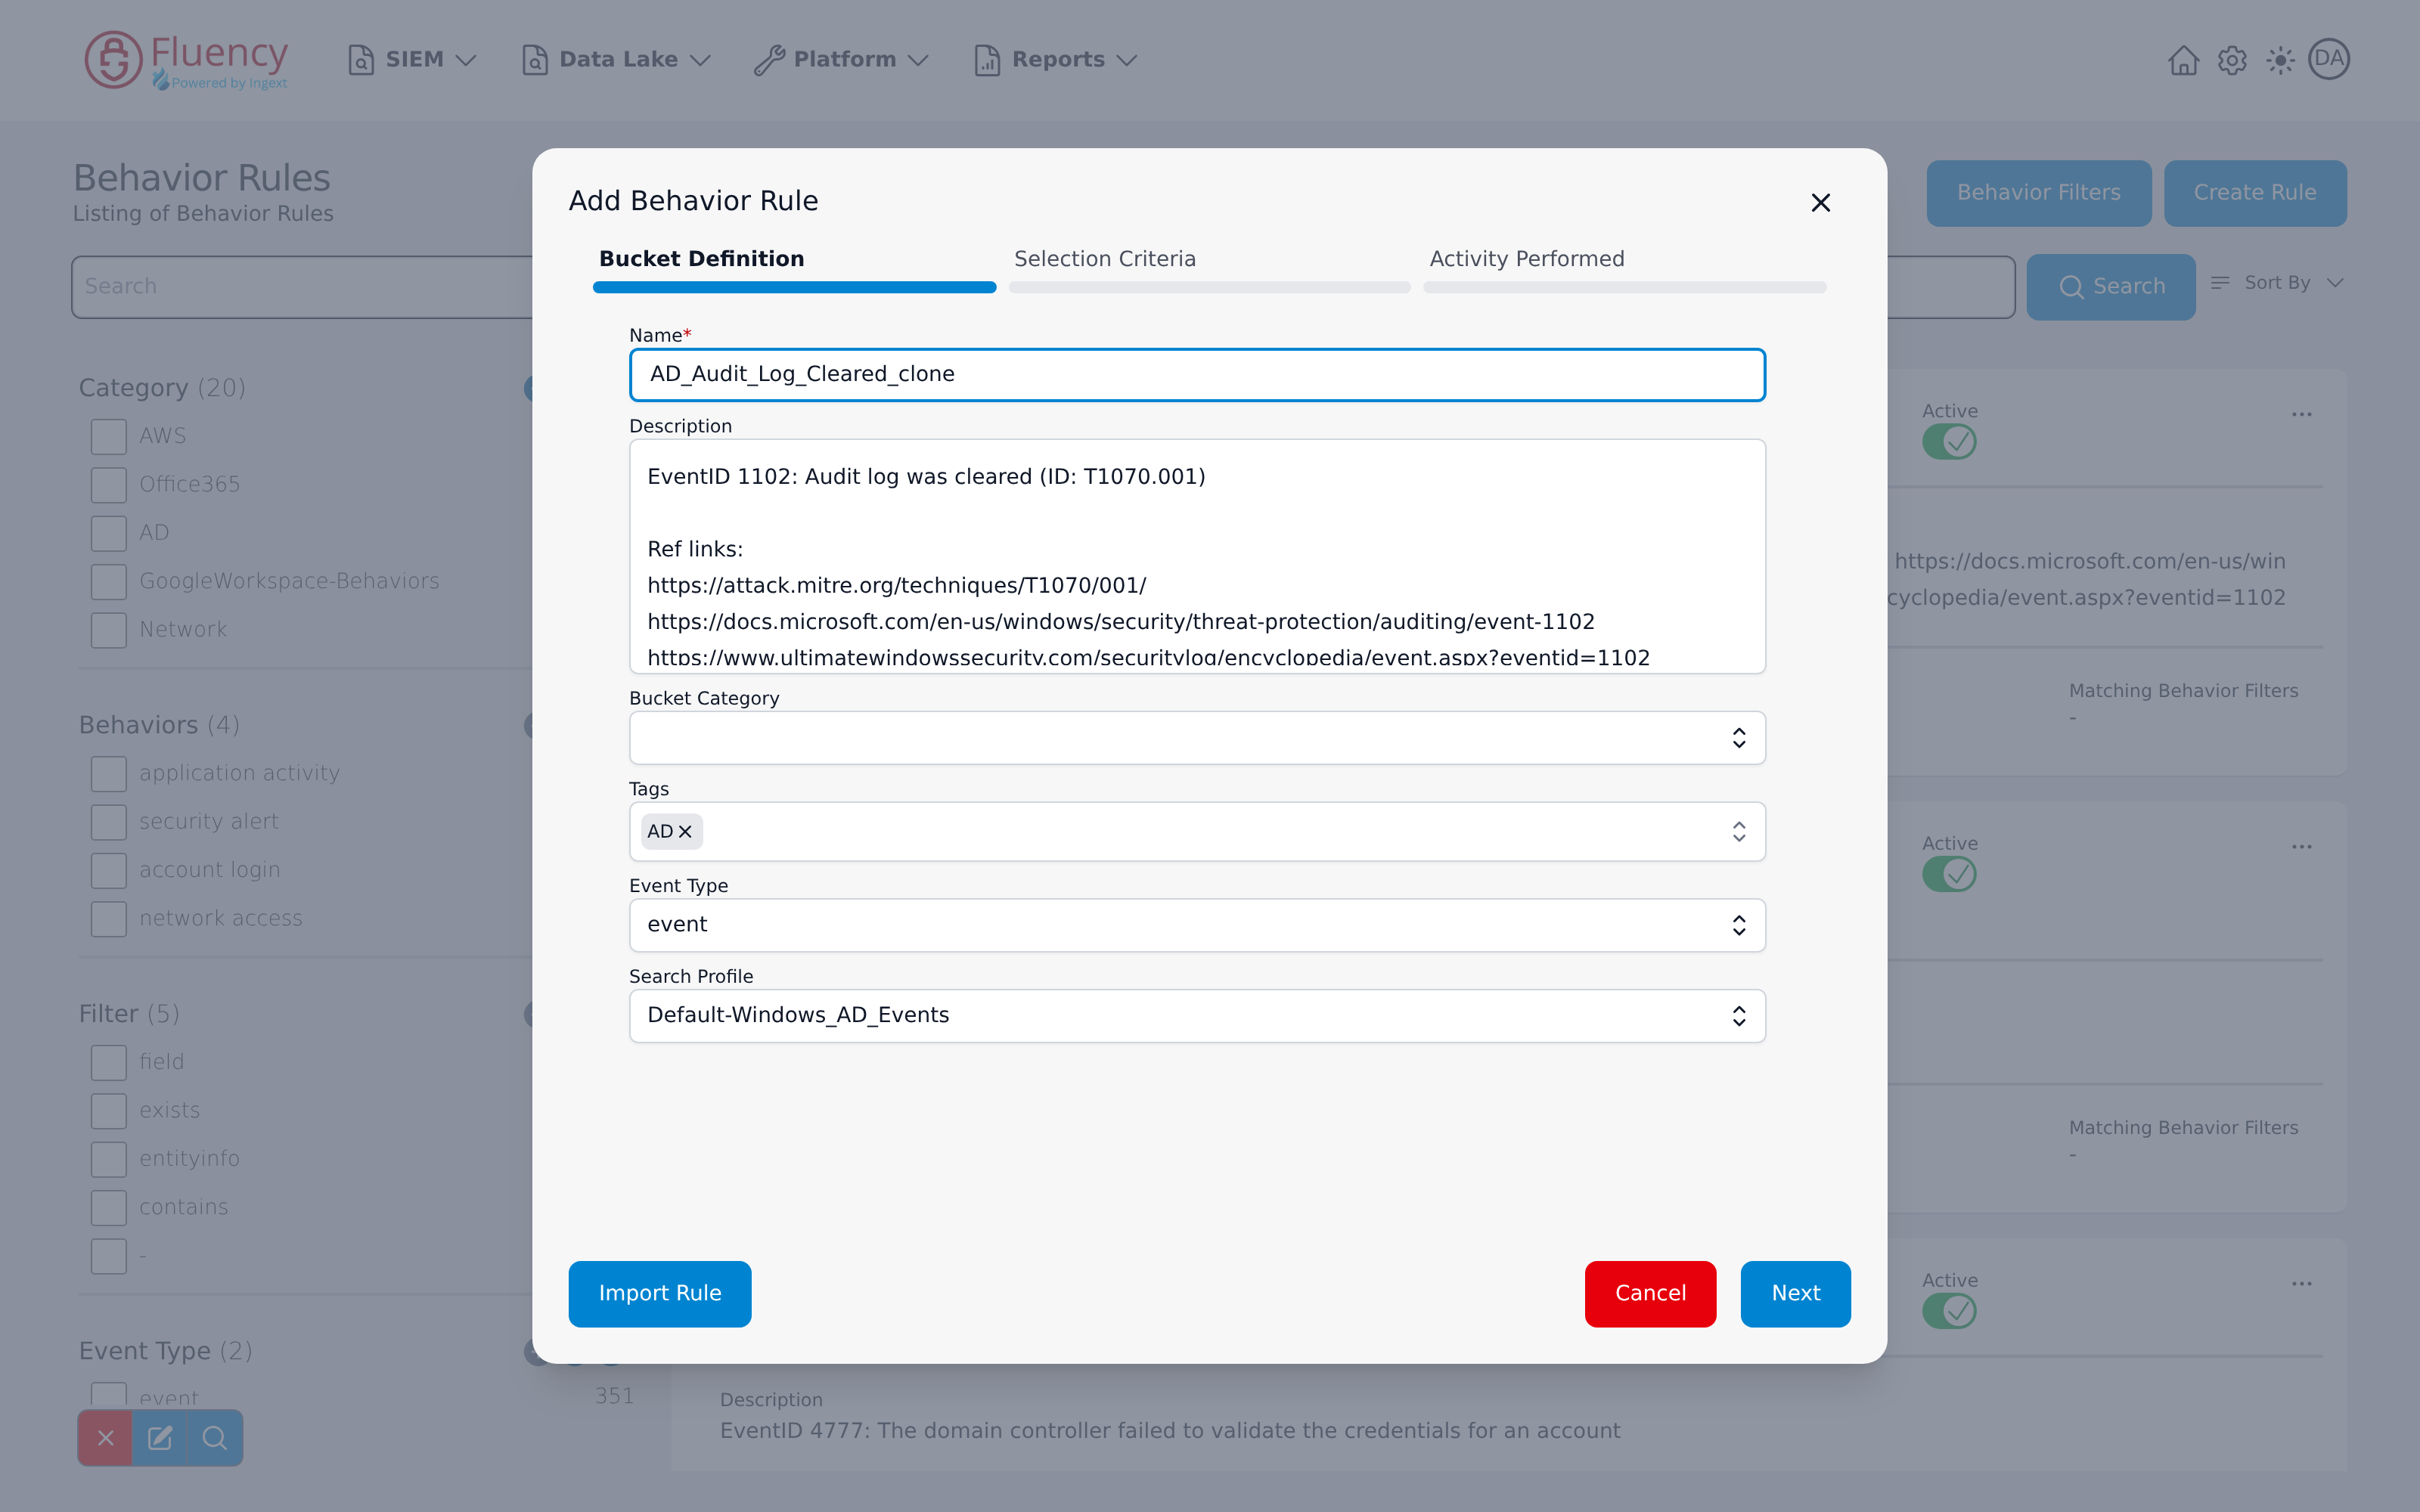This screenshot has width=2420, height=1512.
Task: Open the Search Profile dropdown
Action: pyautogui.click(x=1197, y=1016)
